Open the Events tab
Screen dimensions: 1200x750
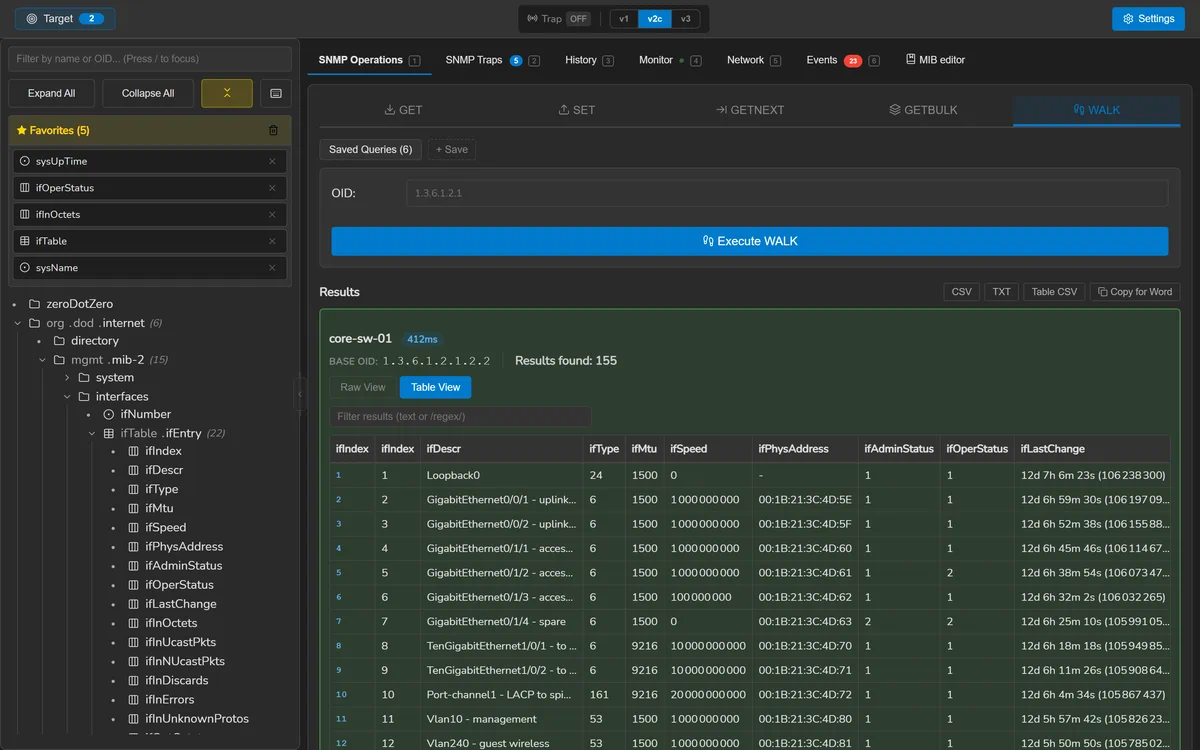843,60
